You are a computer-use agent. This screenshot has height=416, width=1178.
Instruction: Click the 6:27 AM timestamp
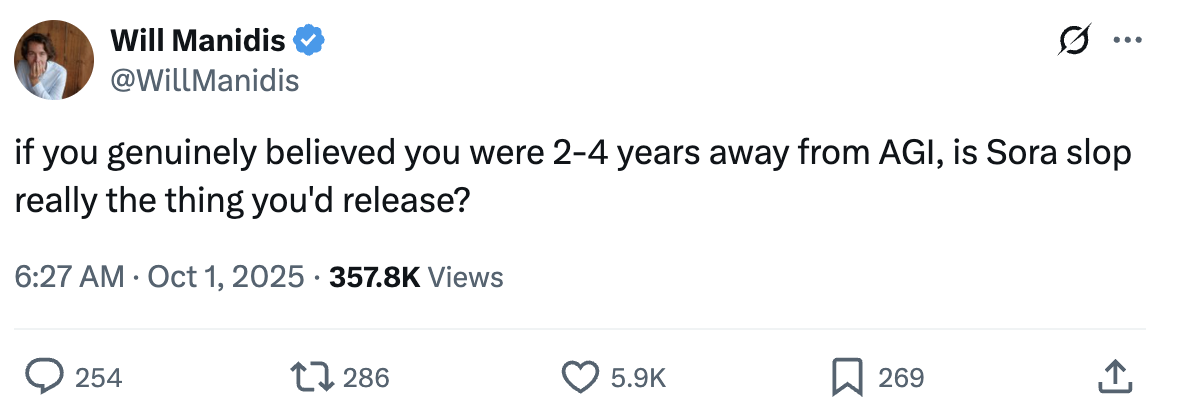(x=69, y=276)
